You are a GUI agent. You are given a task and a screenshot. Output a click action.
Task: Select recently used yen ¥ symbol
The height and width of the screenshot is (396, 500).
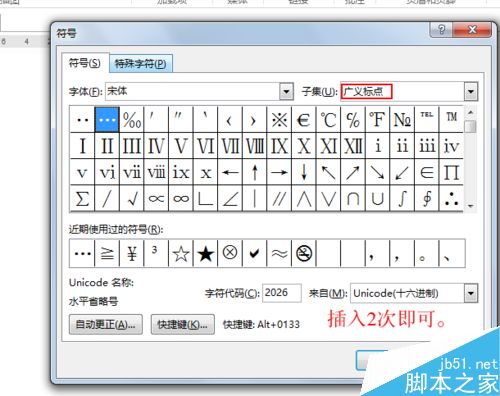pyautogui.click(x=132, y=253)
